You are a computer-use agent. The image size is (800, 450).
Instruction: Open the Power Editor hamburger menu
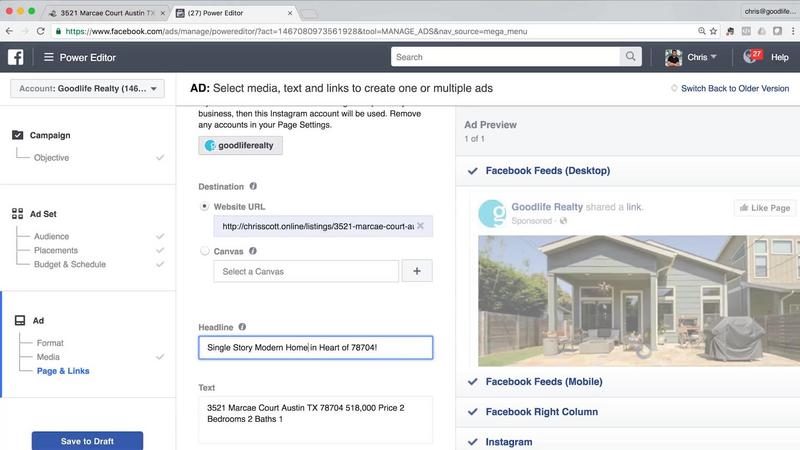48,57
